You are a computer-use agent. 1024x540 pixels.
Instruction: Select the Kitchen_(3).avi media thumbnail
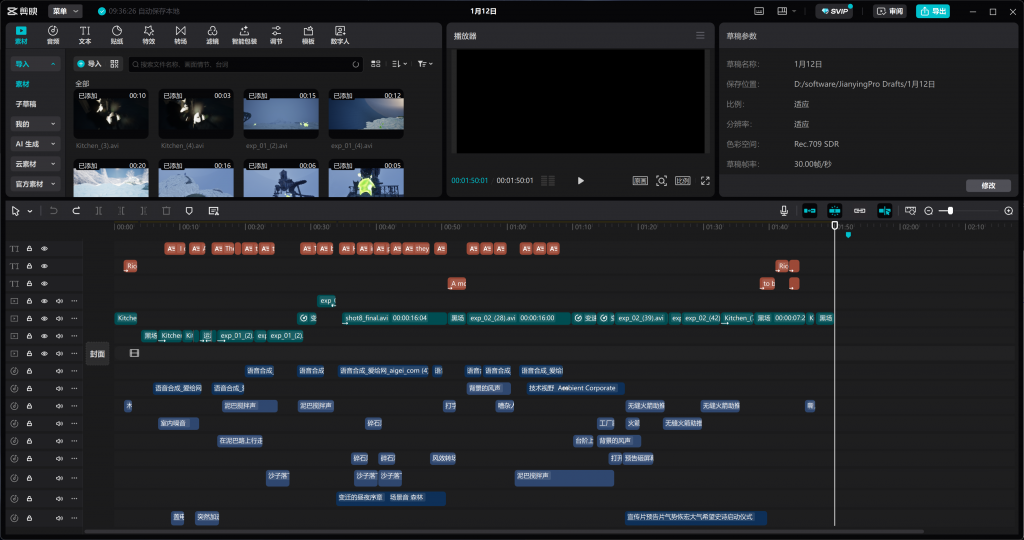pyautogui.click(x=111, y=115)
